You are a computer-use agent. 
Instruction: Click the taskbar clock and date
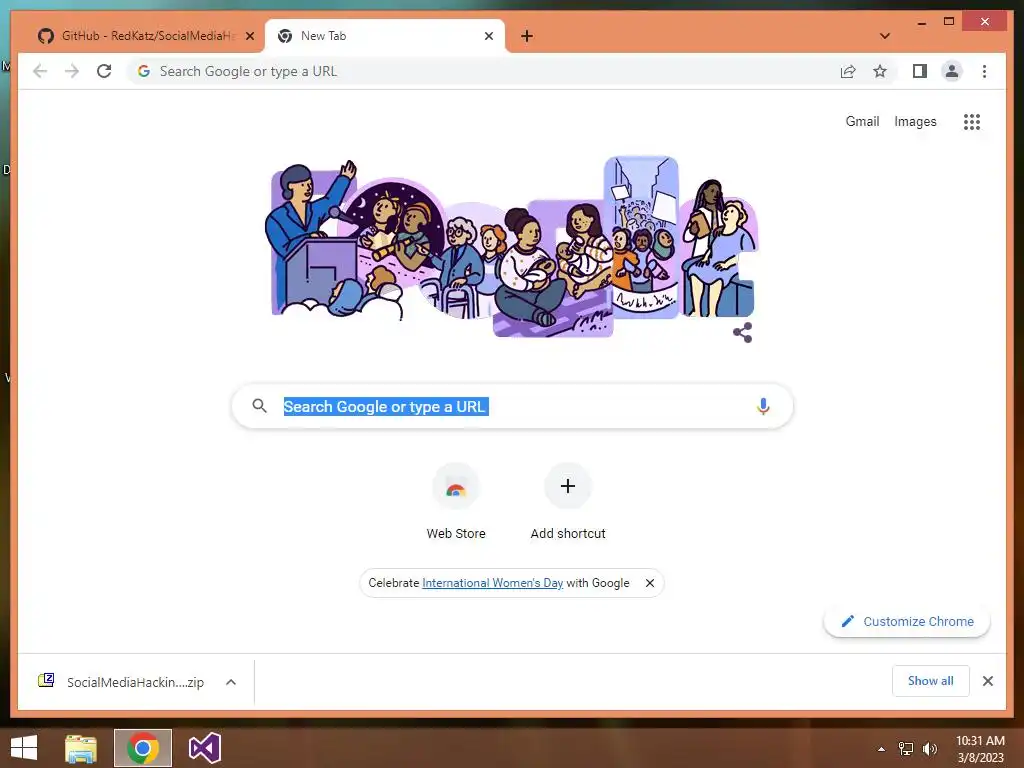(980, 749)
